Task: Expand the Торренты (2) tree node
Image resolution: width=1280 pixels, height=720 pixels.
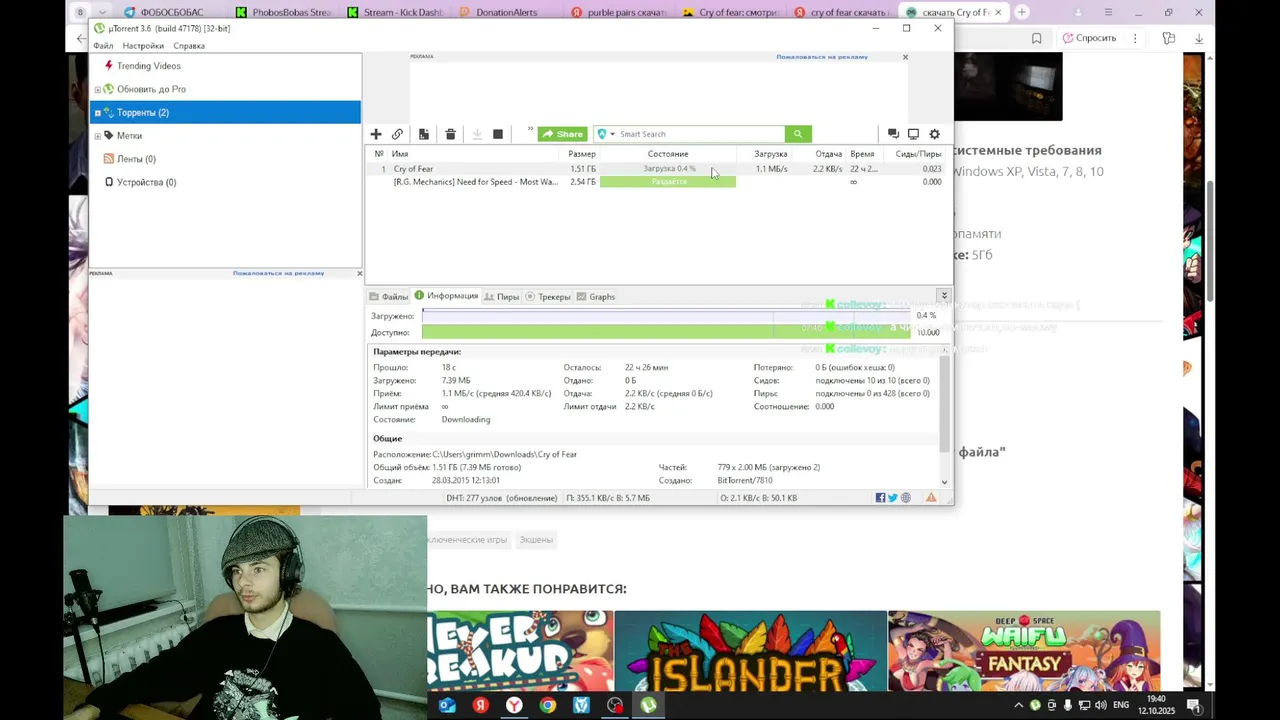Action: 97,112
